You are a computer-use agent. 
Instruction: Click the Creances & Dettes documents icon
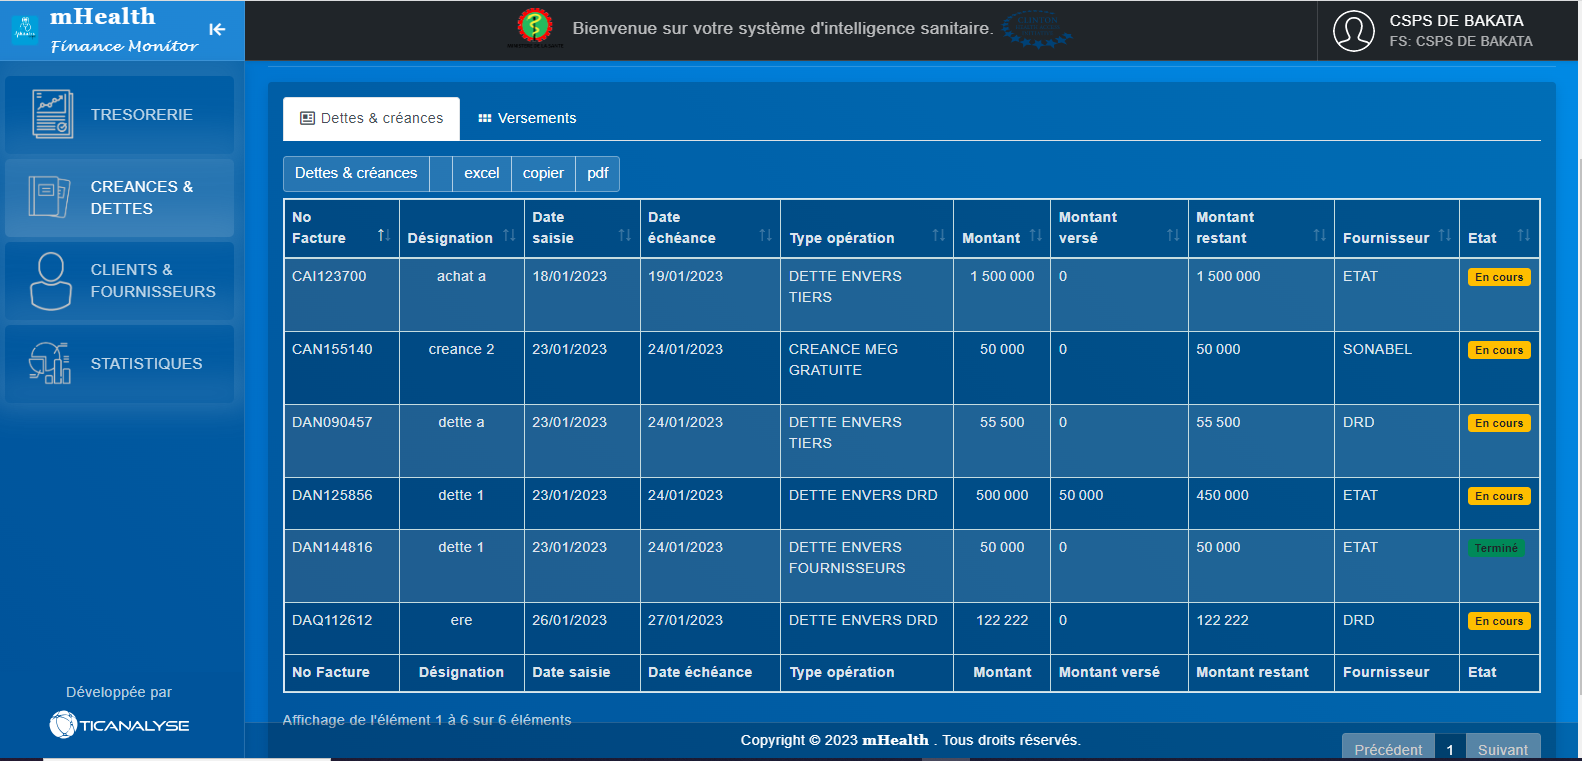[49, 197]
